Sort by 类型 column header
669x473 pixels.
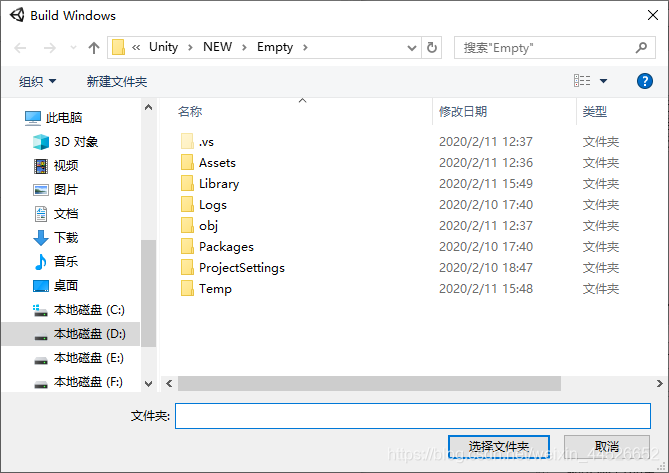(x=595, y=111)
